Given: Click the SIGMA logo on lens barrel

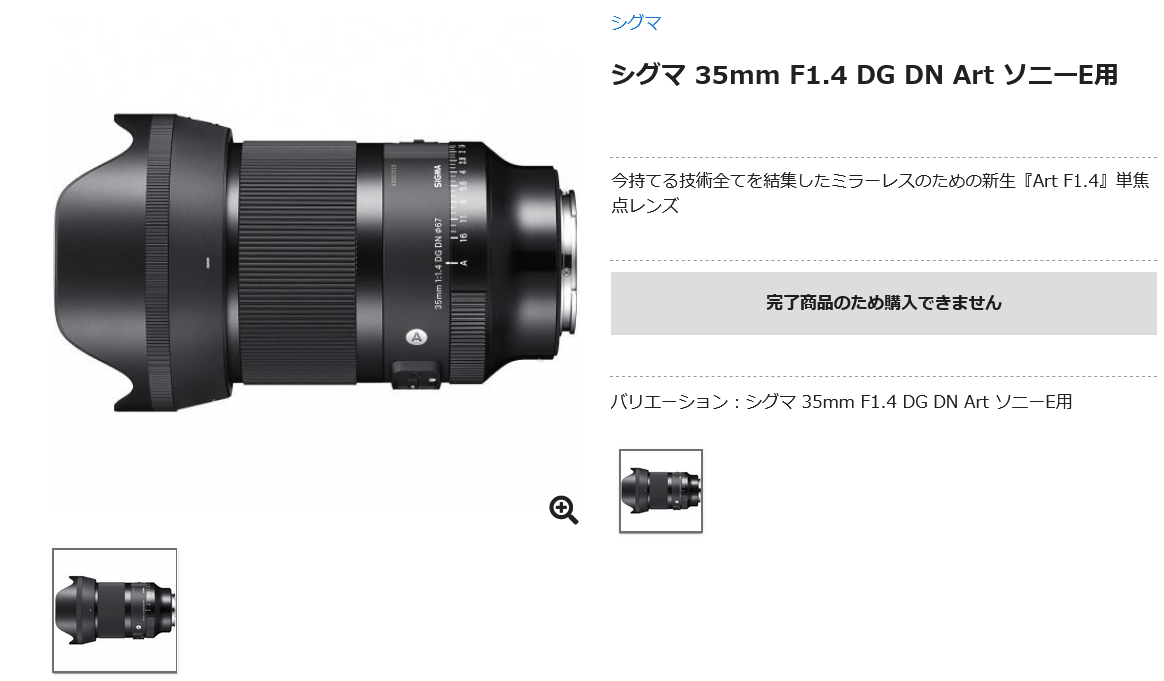Looking at the screenshot, I should click(x=437, y=175).
